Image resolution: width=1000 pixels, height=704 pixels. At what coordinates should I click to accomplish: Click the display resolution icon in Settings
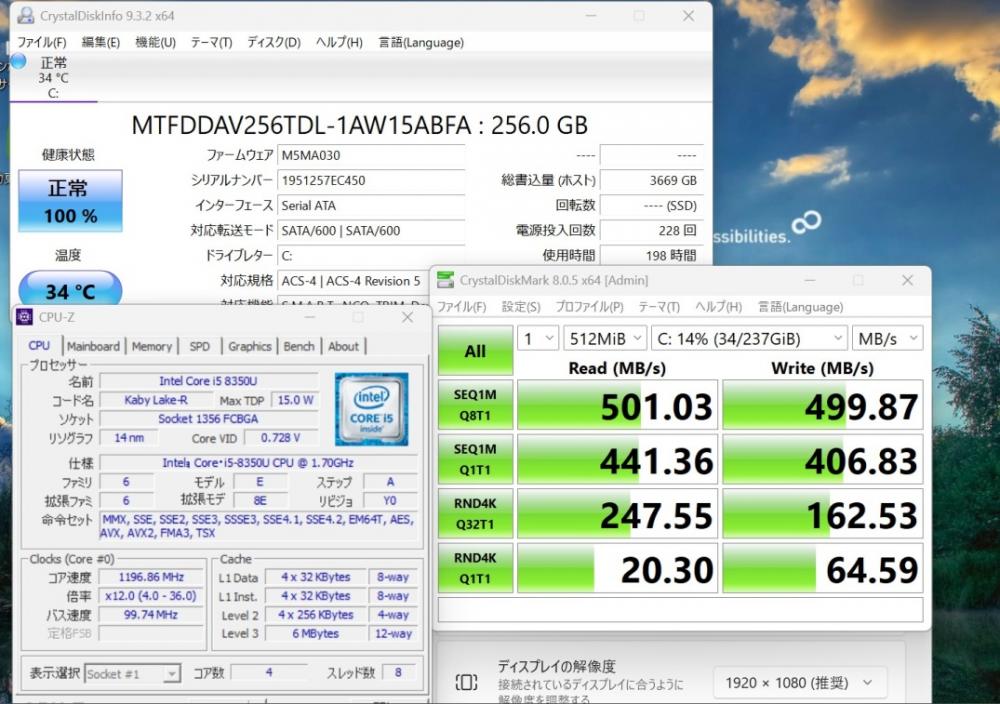(466, 682)
